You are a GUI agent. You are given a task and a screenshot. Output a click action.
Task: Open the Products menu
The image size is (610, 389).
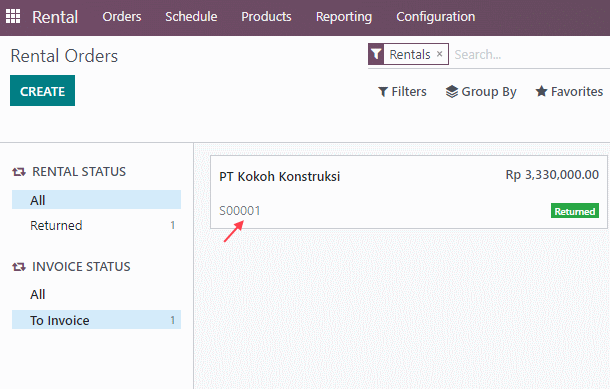266,17
